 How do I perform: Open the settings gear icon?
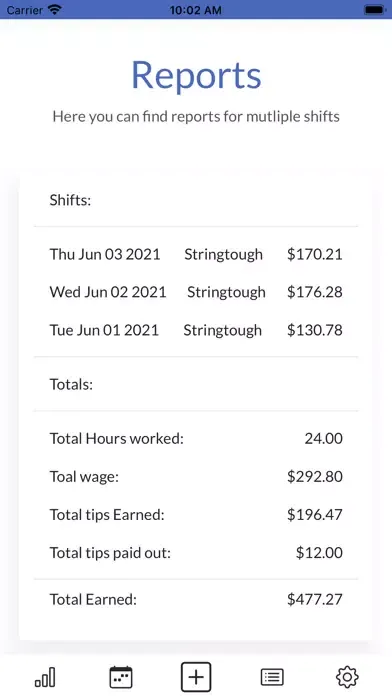(347, 677)
